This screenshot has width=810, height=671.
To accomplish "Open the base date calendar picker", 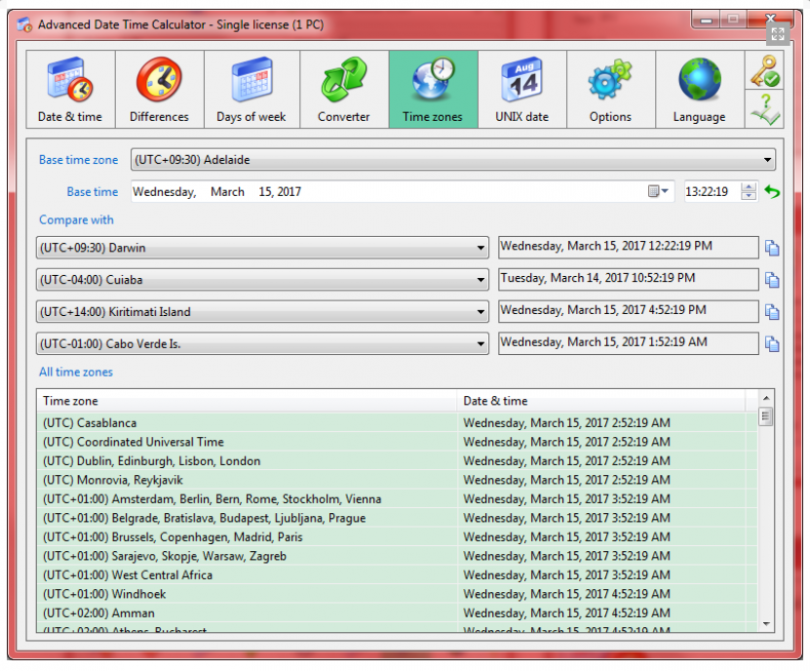I will pyautogui.click(x=658, y=192).
